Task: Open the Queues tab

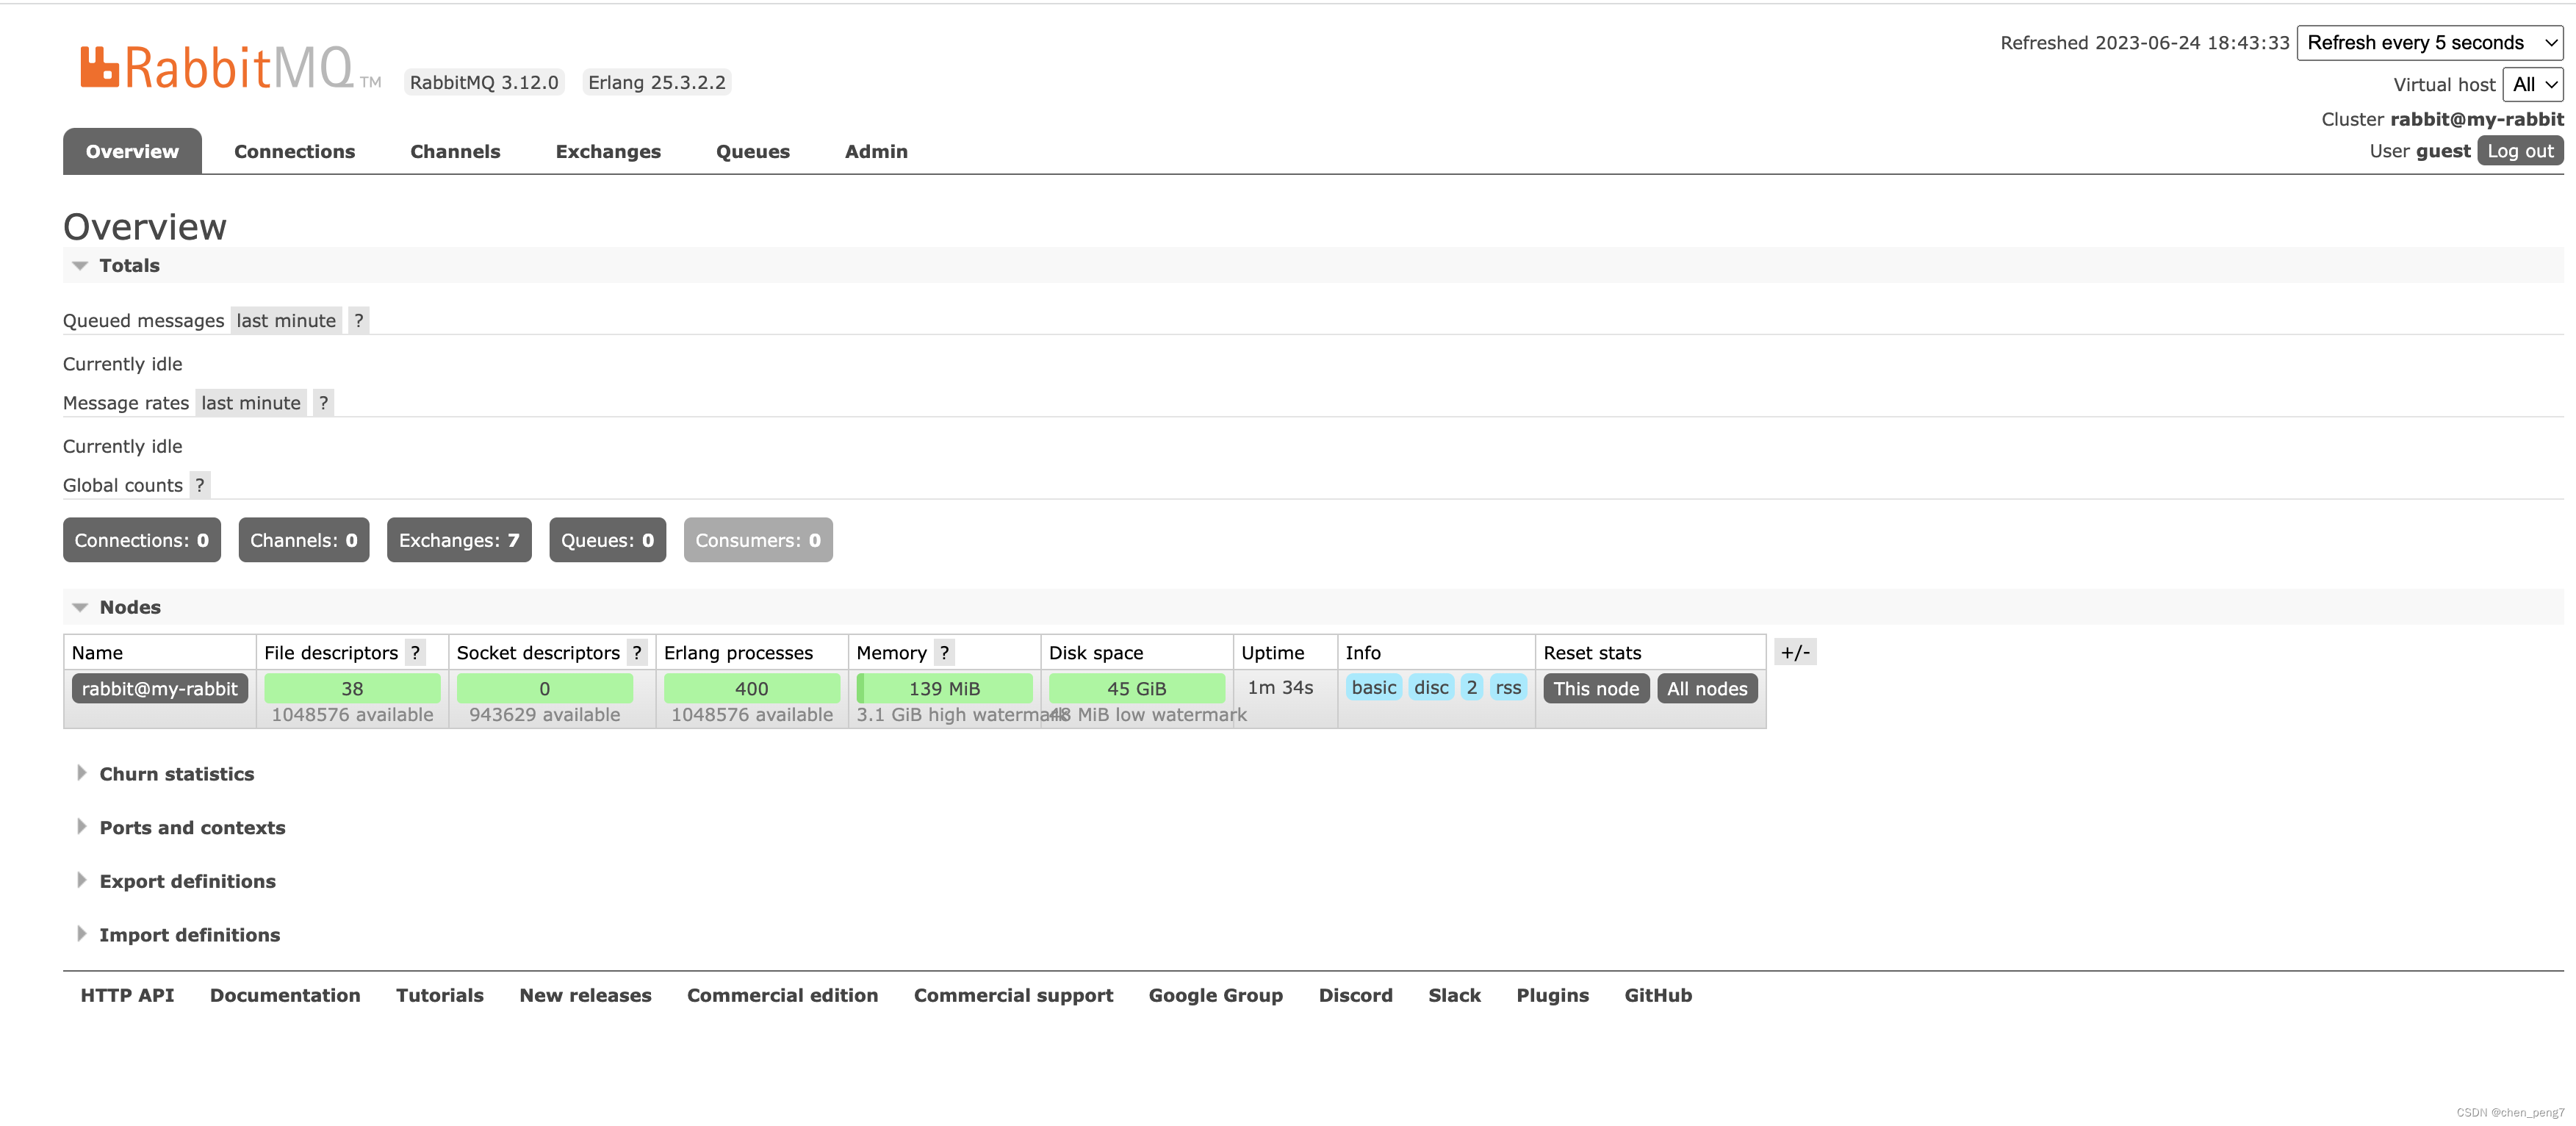Action: click(753, 151)
